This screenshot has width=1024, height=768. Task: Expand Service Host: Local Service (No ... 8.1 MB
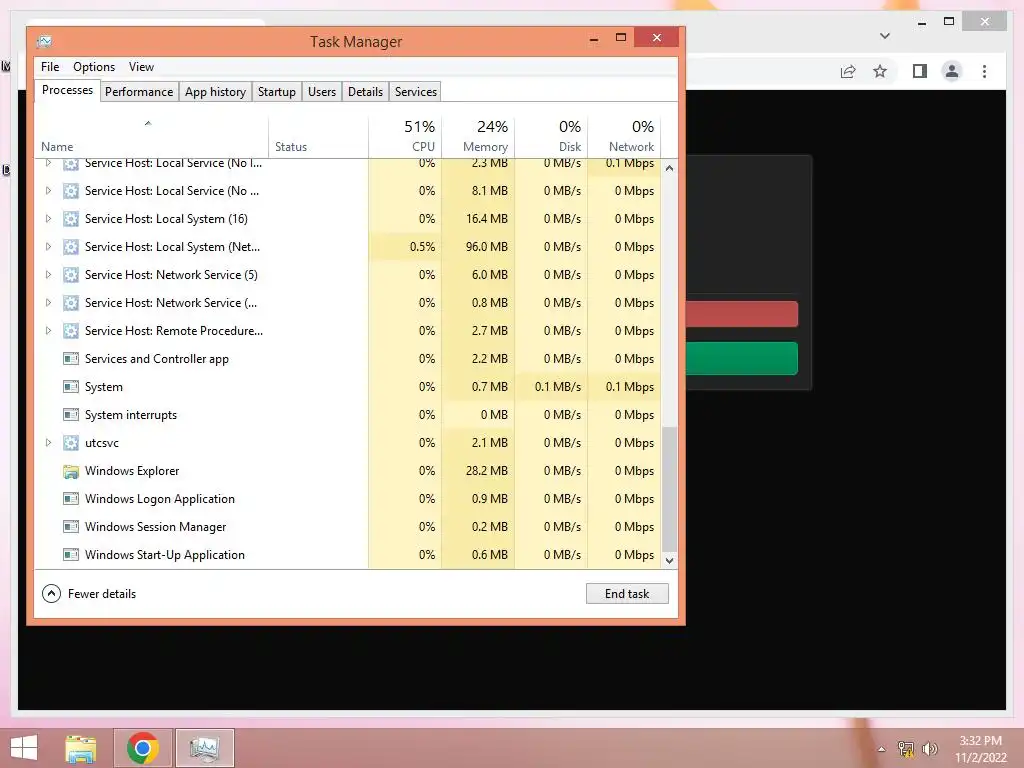pos(48,191)
